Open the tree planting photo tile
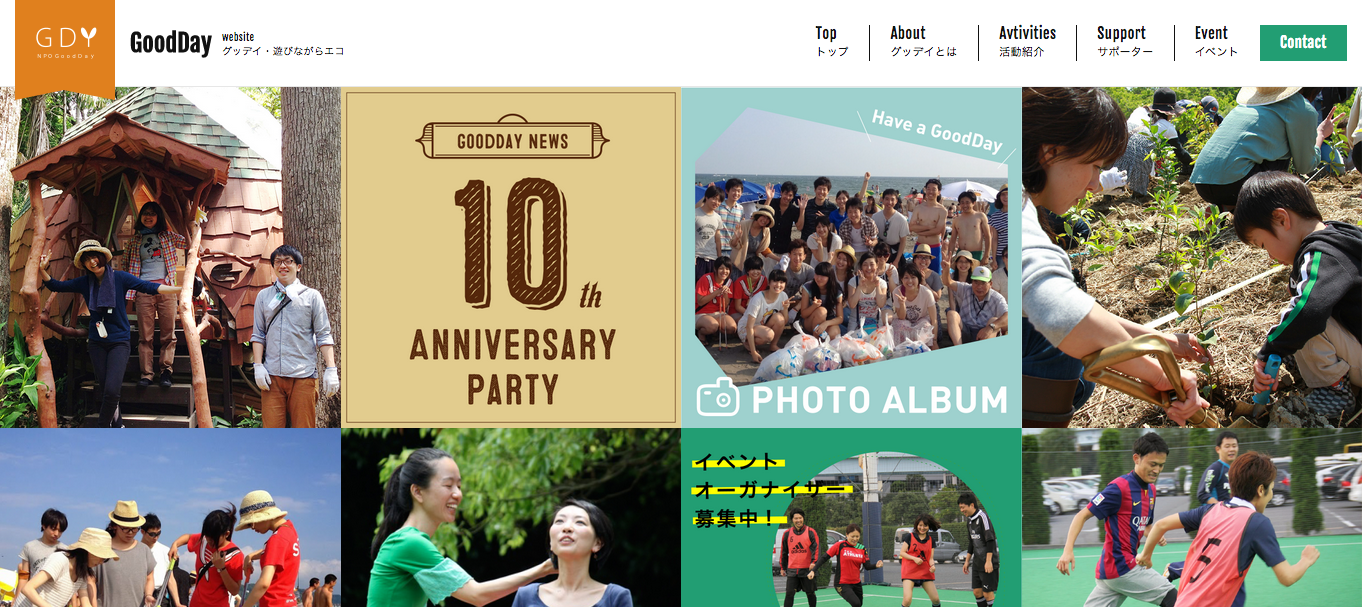 1192,257
